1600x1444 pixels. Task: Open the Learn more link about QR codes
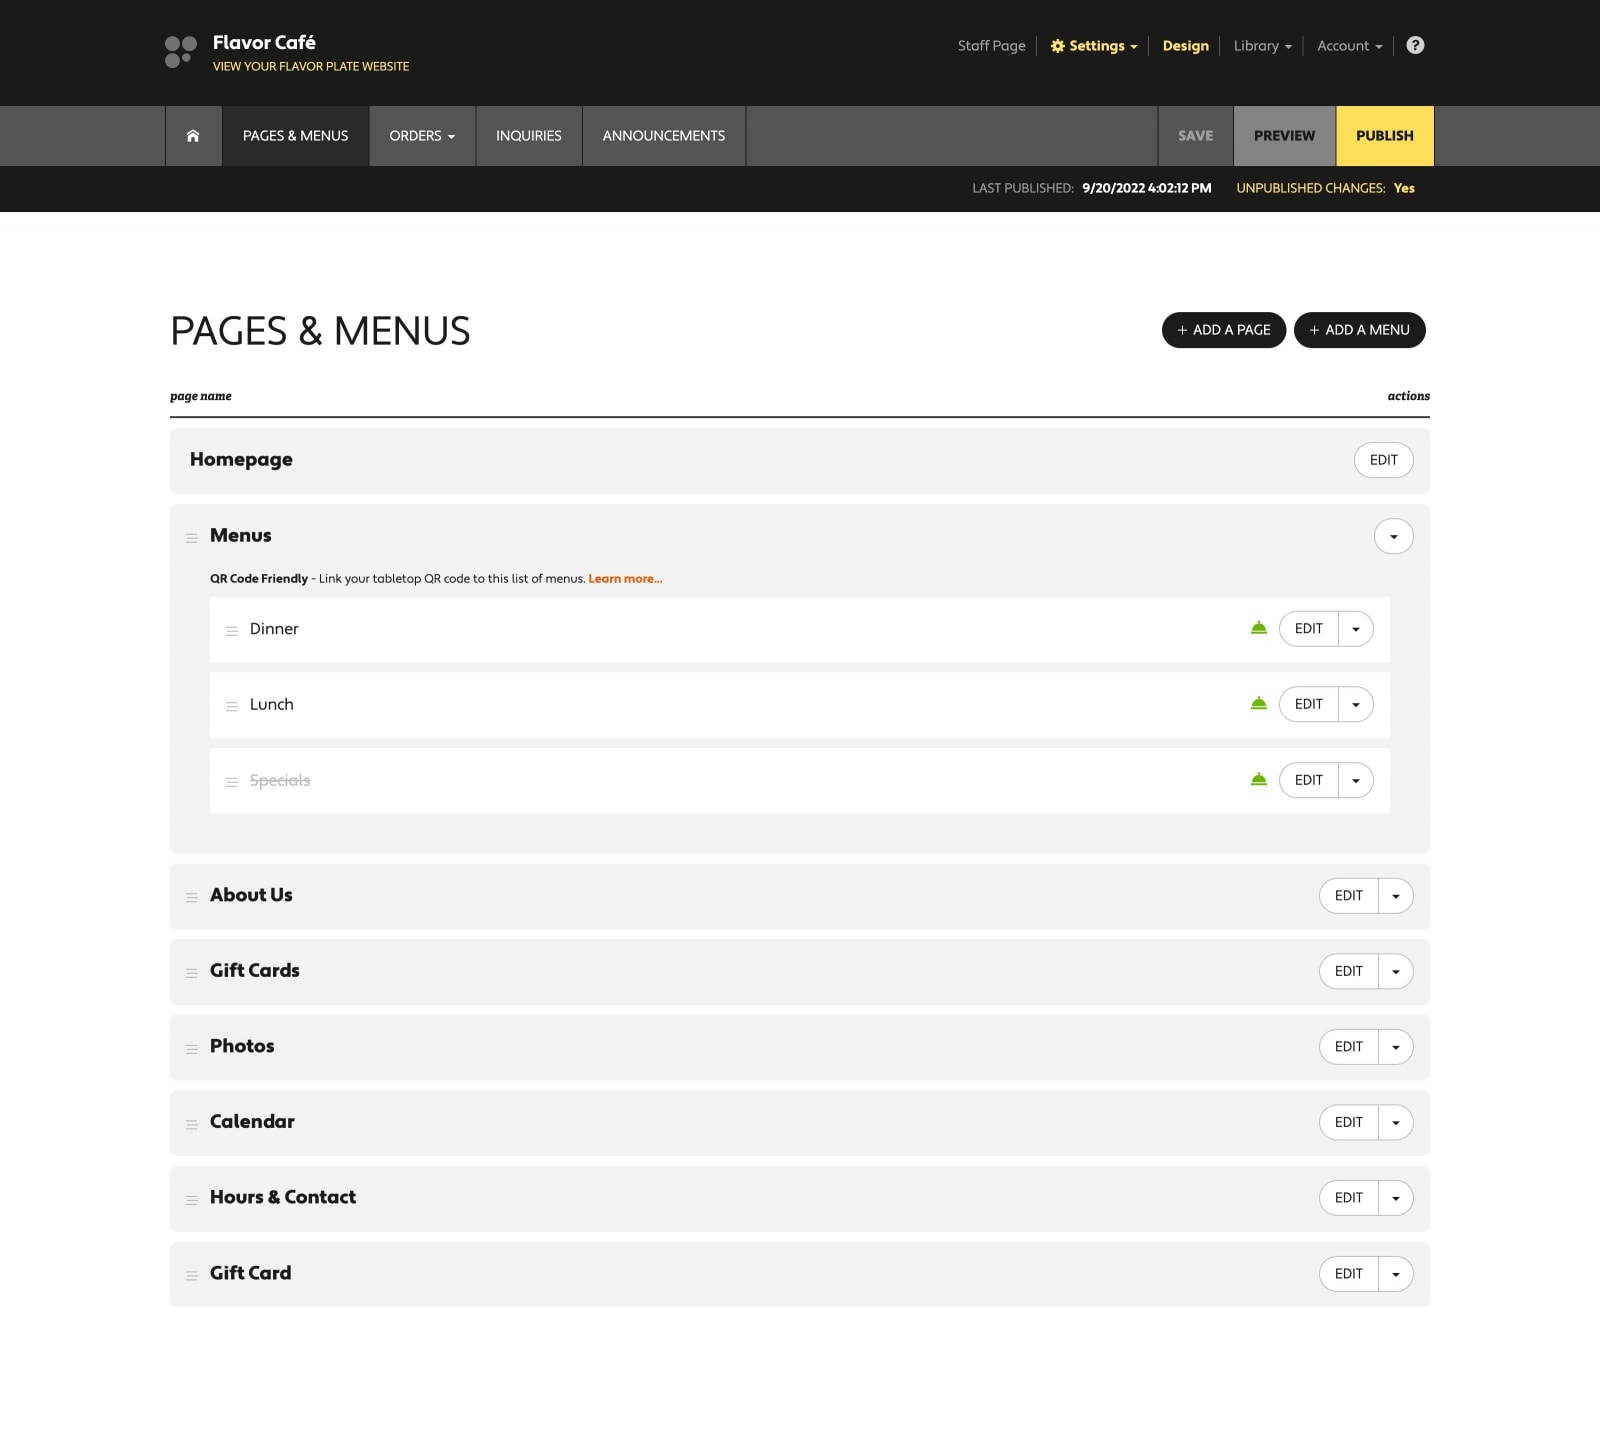coord(624,578)
